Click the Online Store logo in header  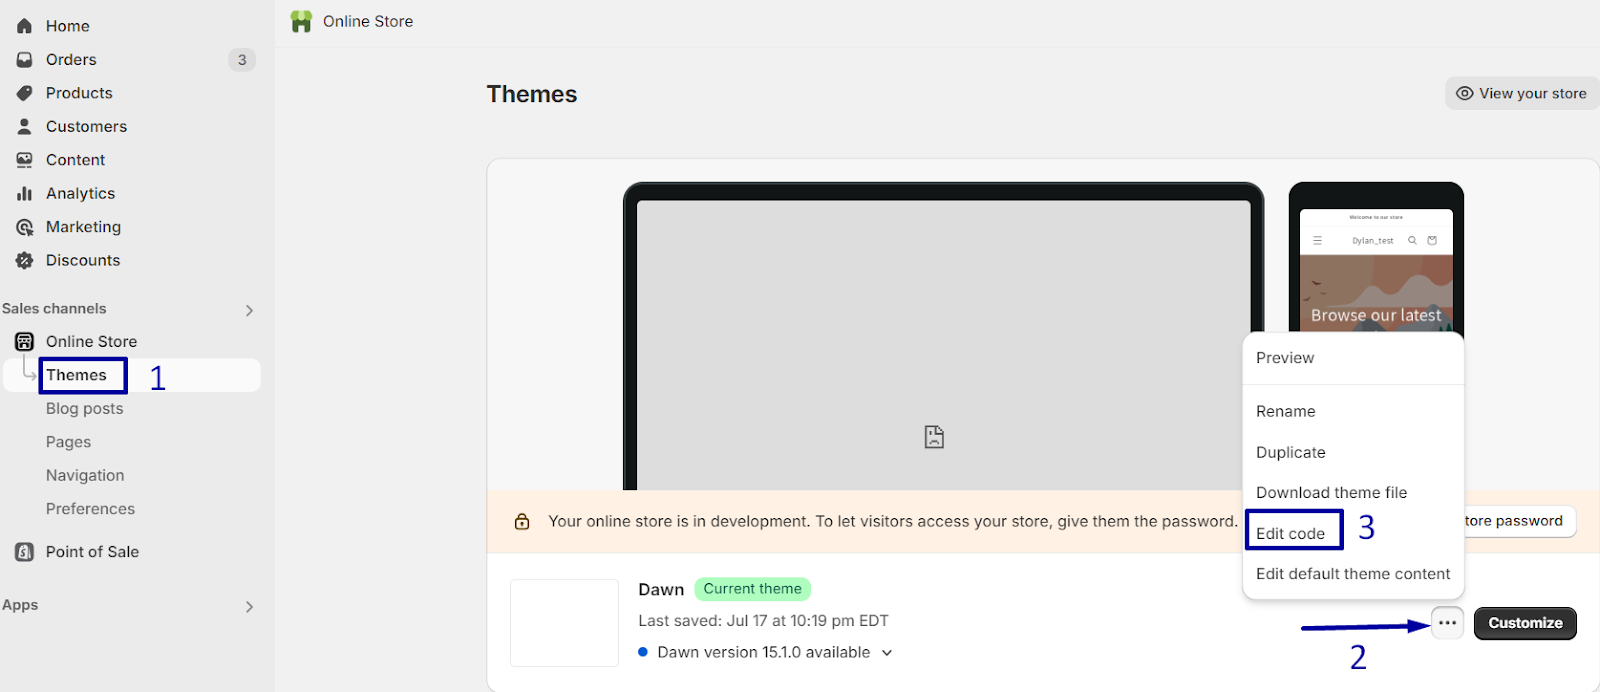301,21
